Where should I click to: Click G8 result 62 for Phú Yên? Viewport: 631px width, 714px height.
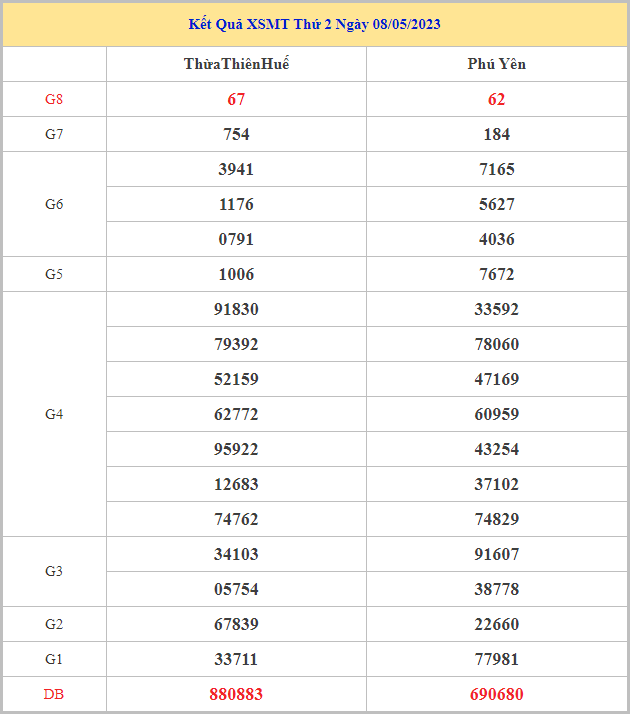click(x=496, y=99)
